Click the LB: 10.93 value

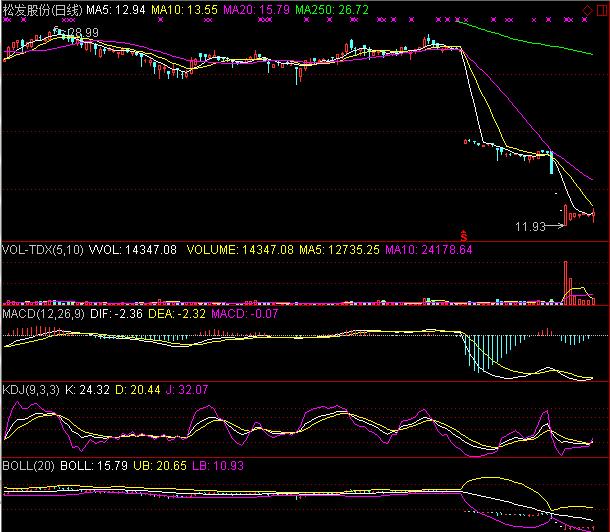(x=218, y=466)
